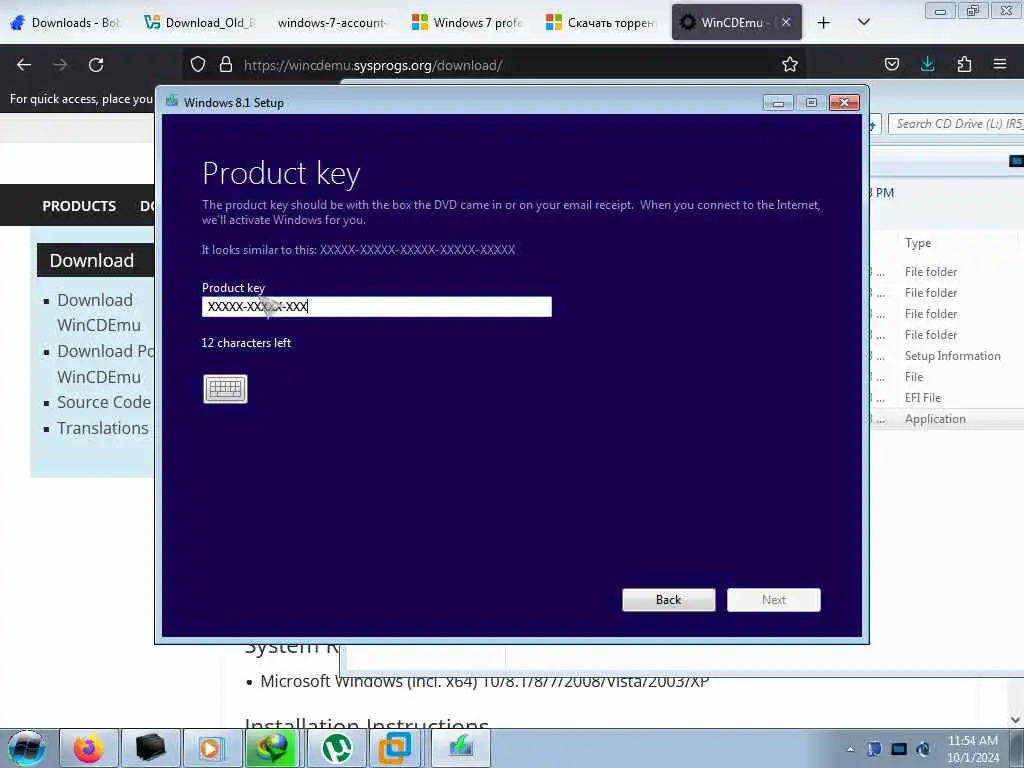Go back with Firefox back arrow
This screenshot has height=768, width=1024.
[x=24, y=65]
